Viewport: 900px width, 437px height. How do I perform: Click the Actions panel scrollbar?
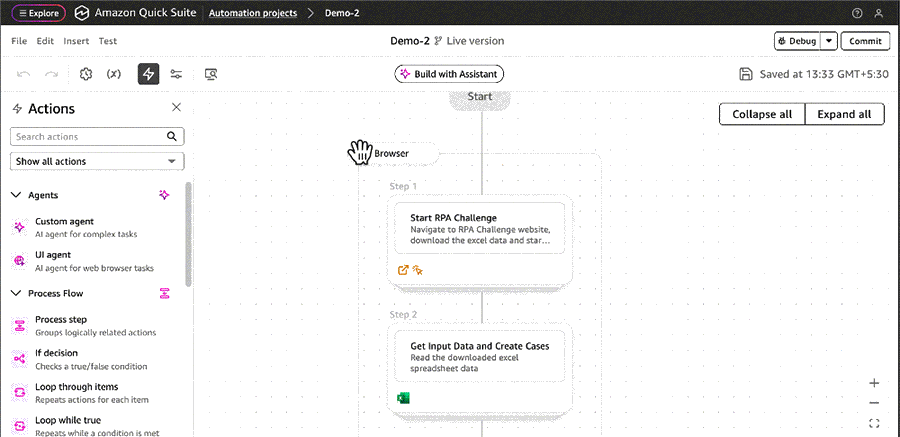(188, 234)
